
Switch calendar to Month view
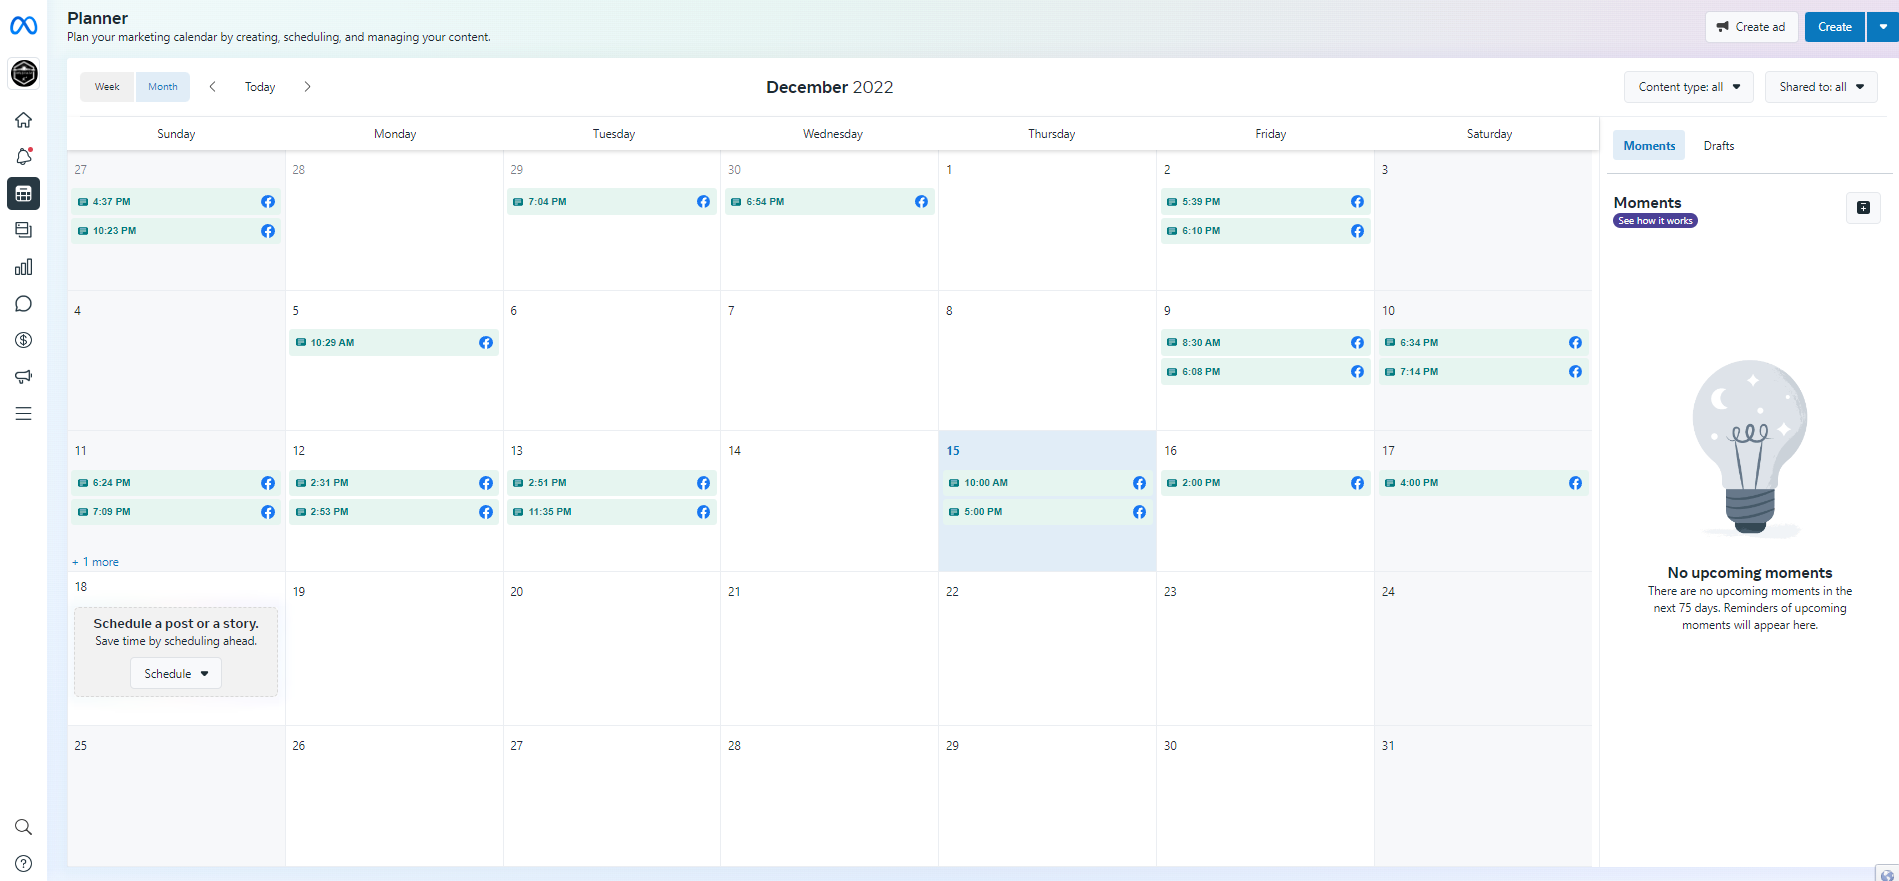[x=163, y=87]
